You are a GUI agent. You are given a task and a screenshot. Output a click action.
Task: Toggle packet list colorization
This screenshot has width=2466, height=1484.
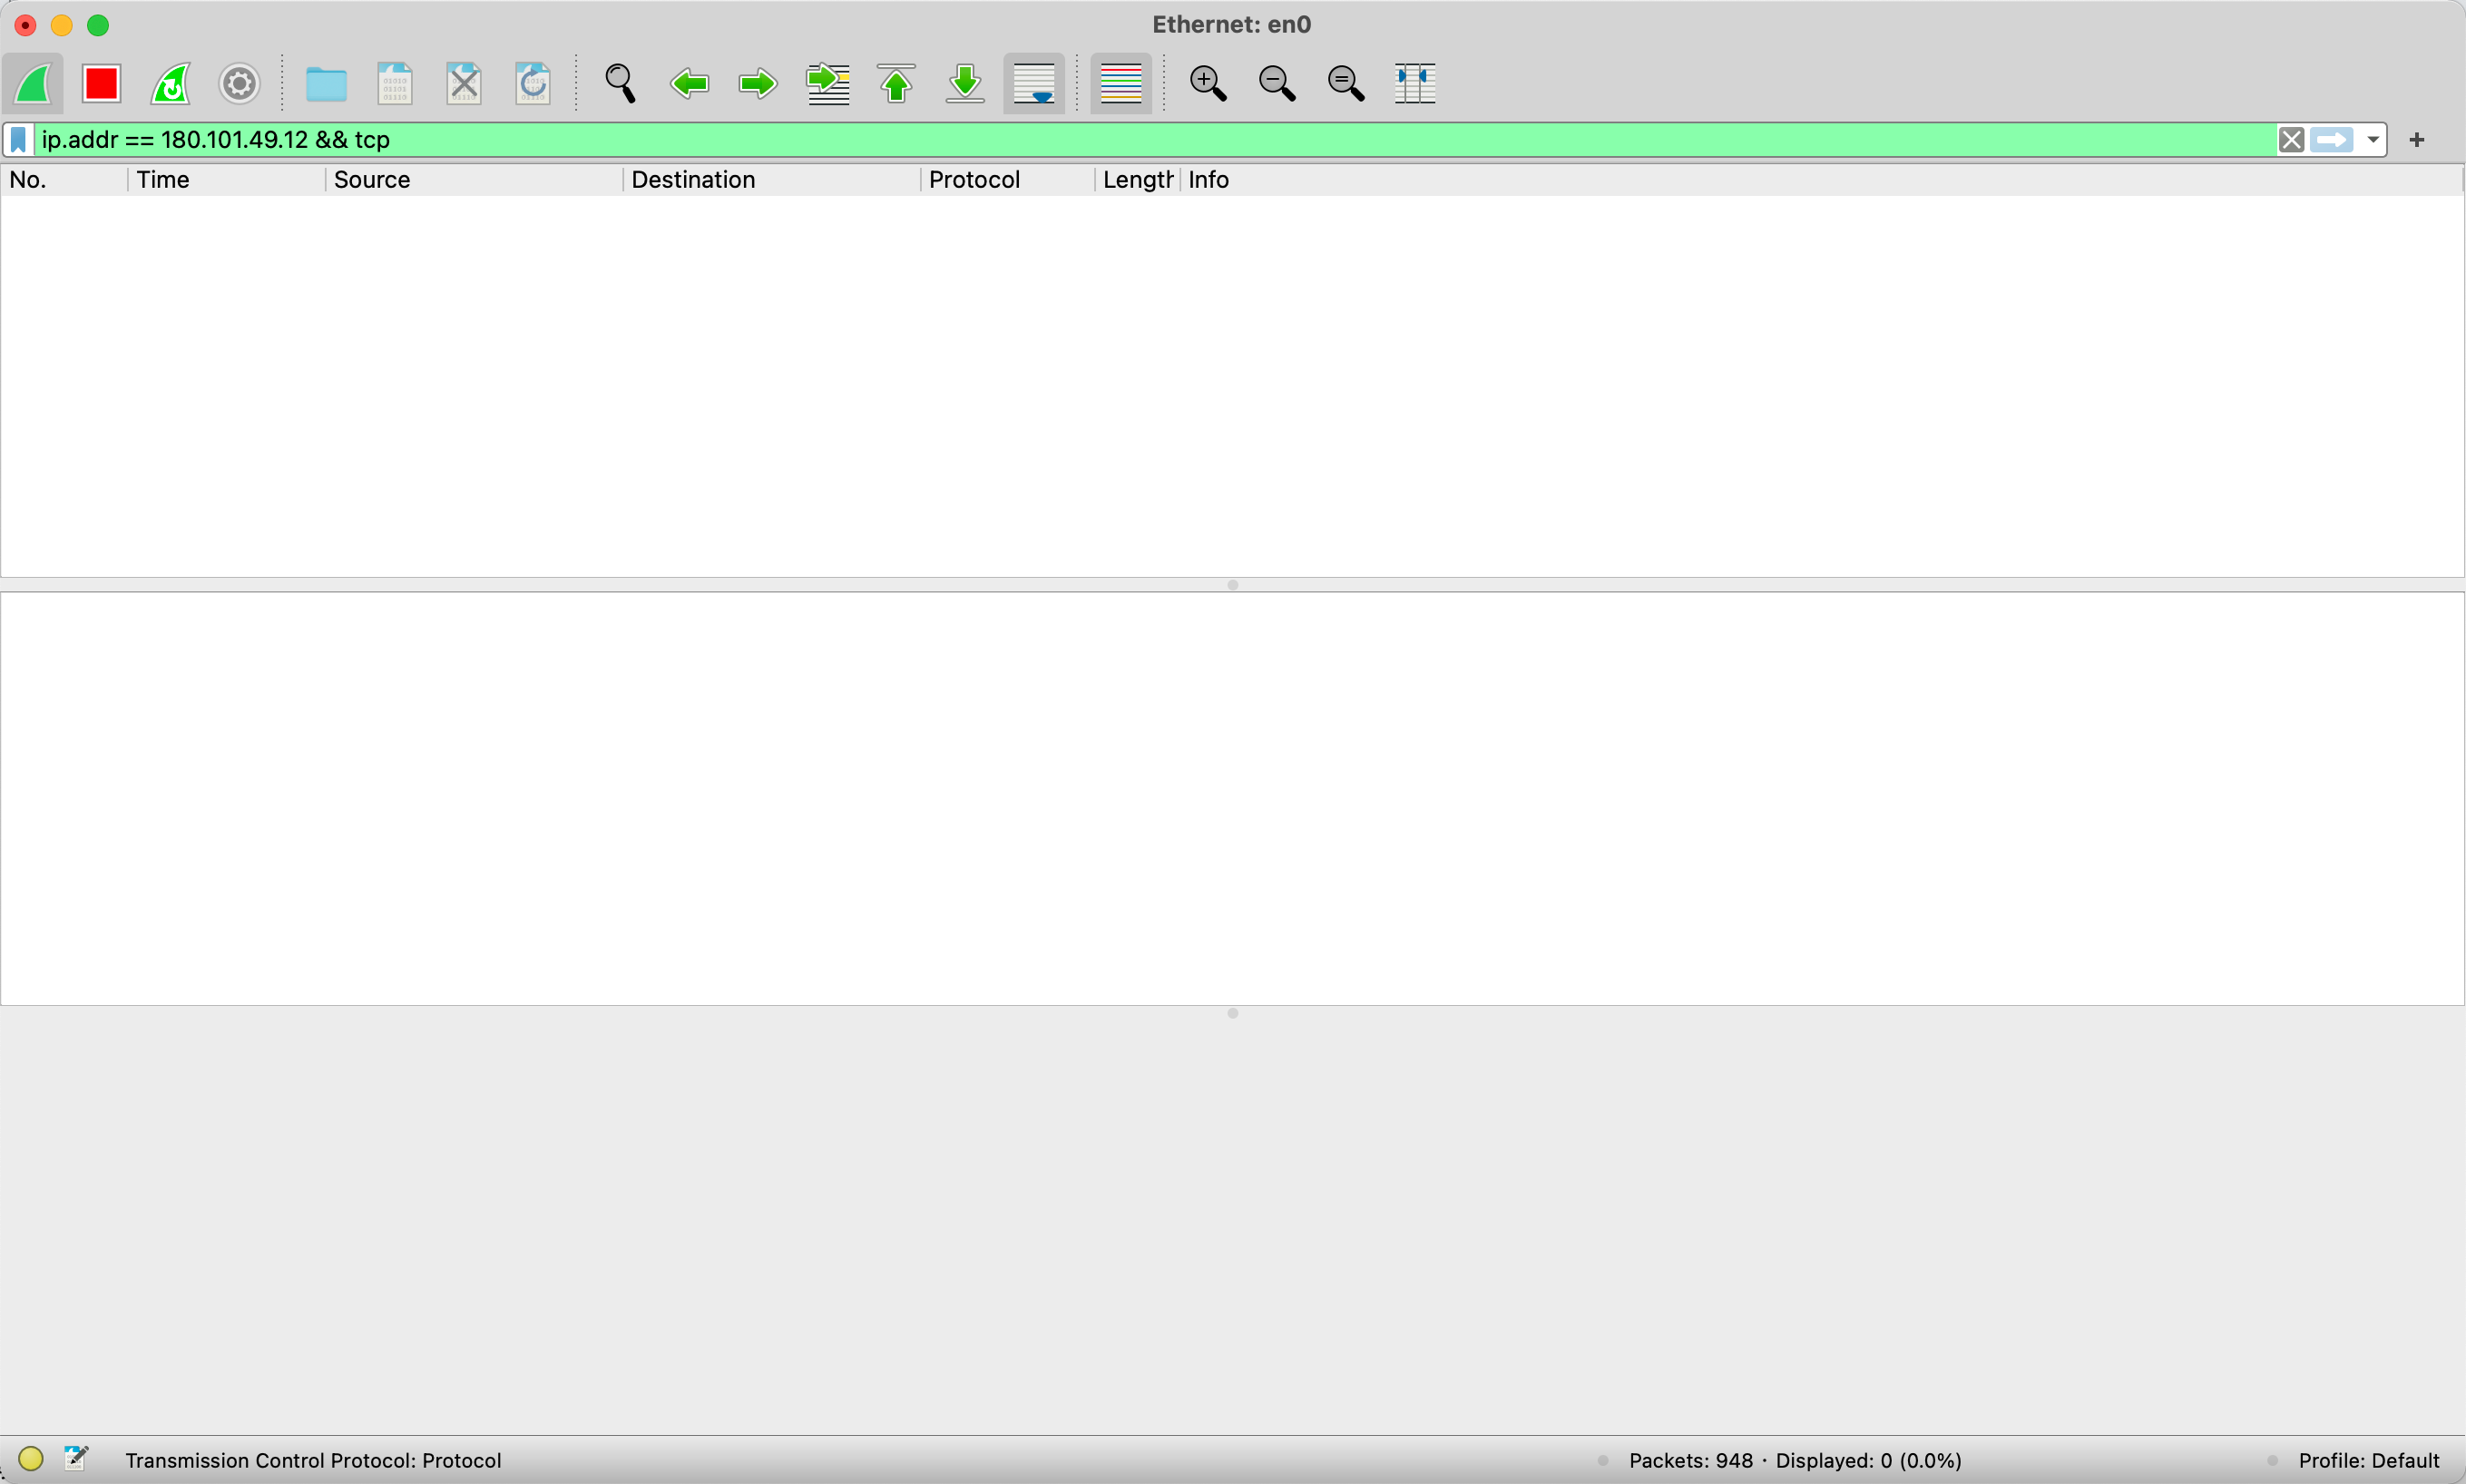(x=1121, y=84)
